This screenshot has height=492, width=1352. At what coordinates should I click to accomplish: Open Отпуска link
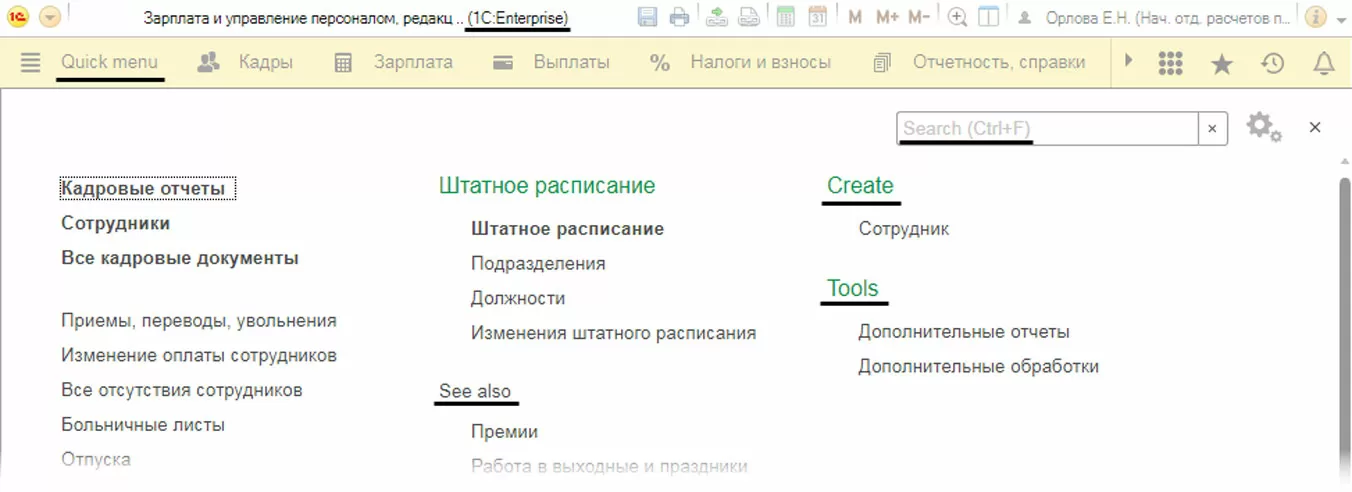[x=96, y=459]
